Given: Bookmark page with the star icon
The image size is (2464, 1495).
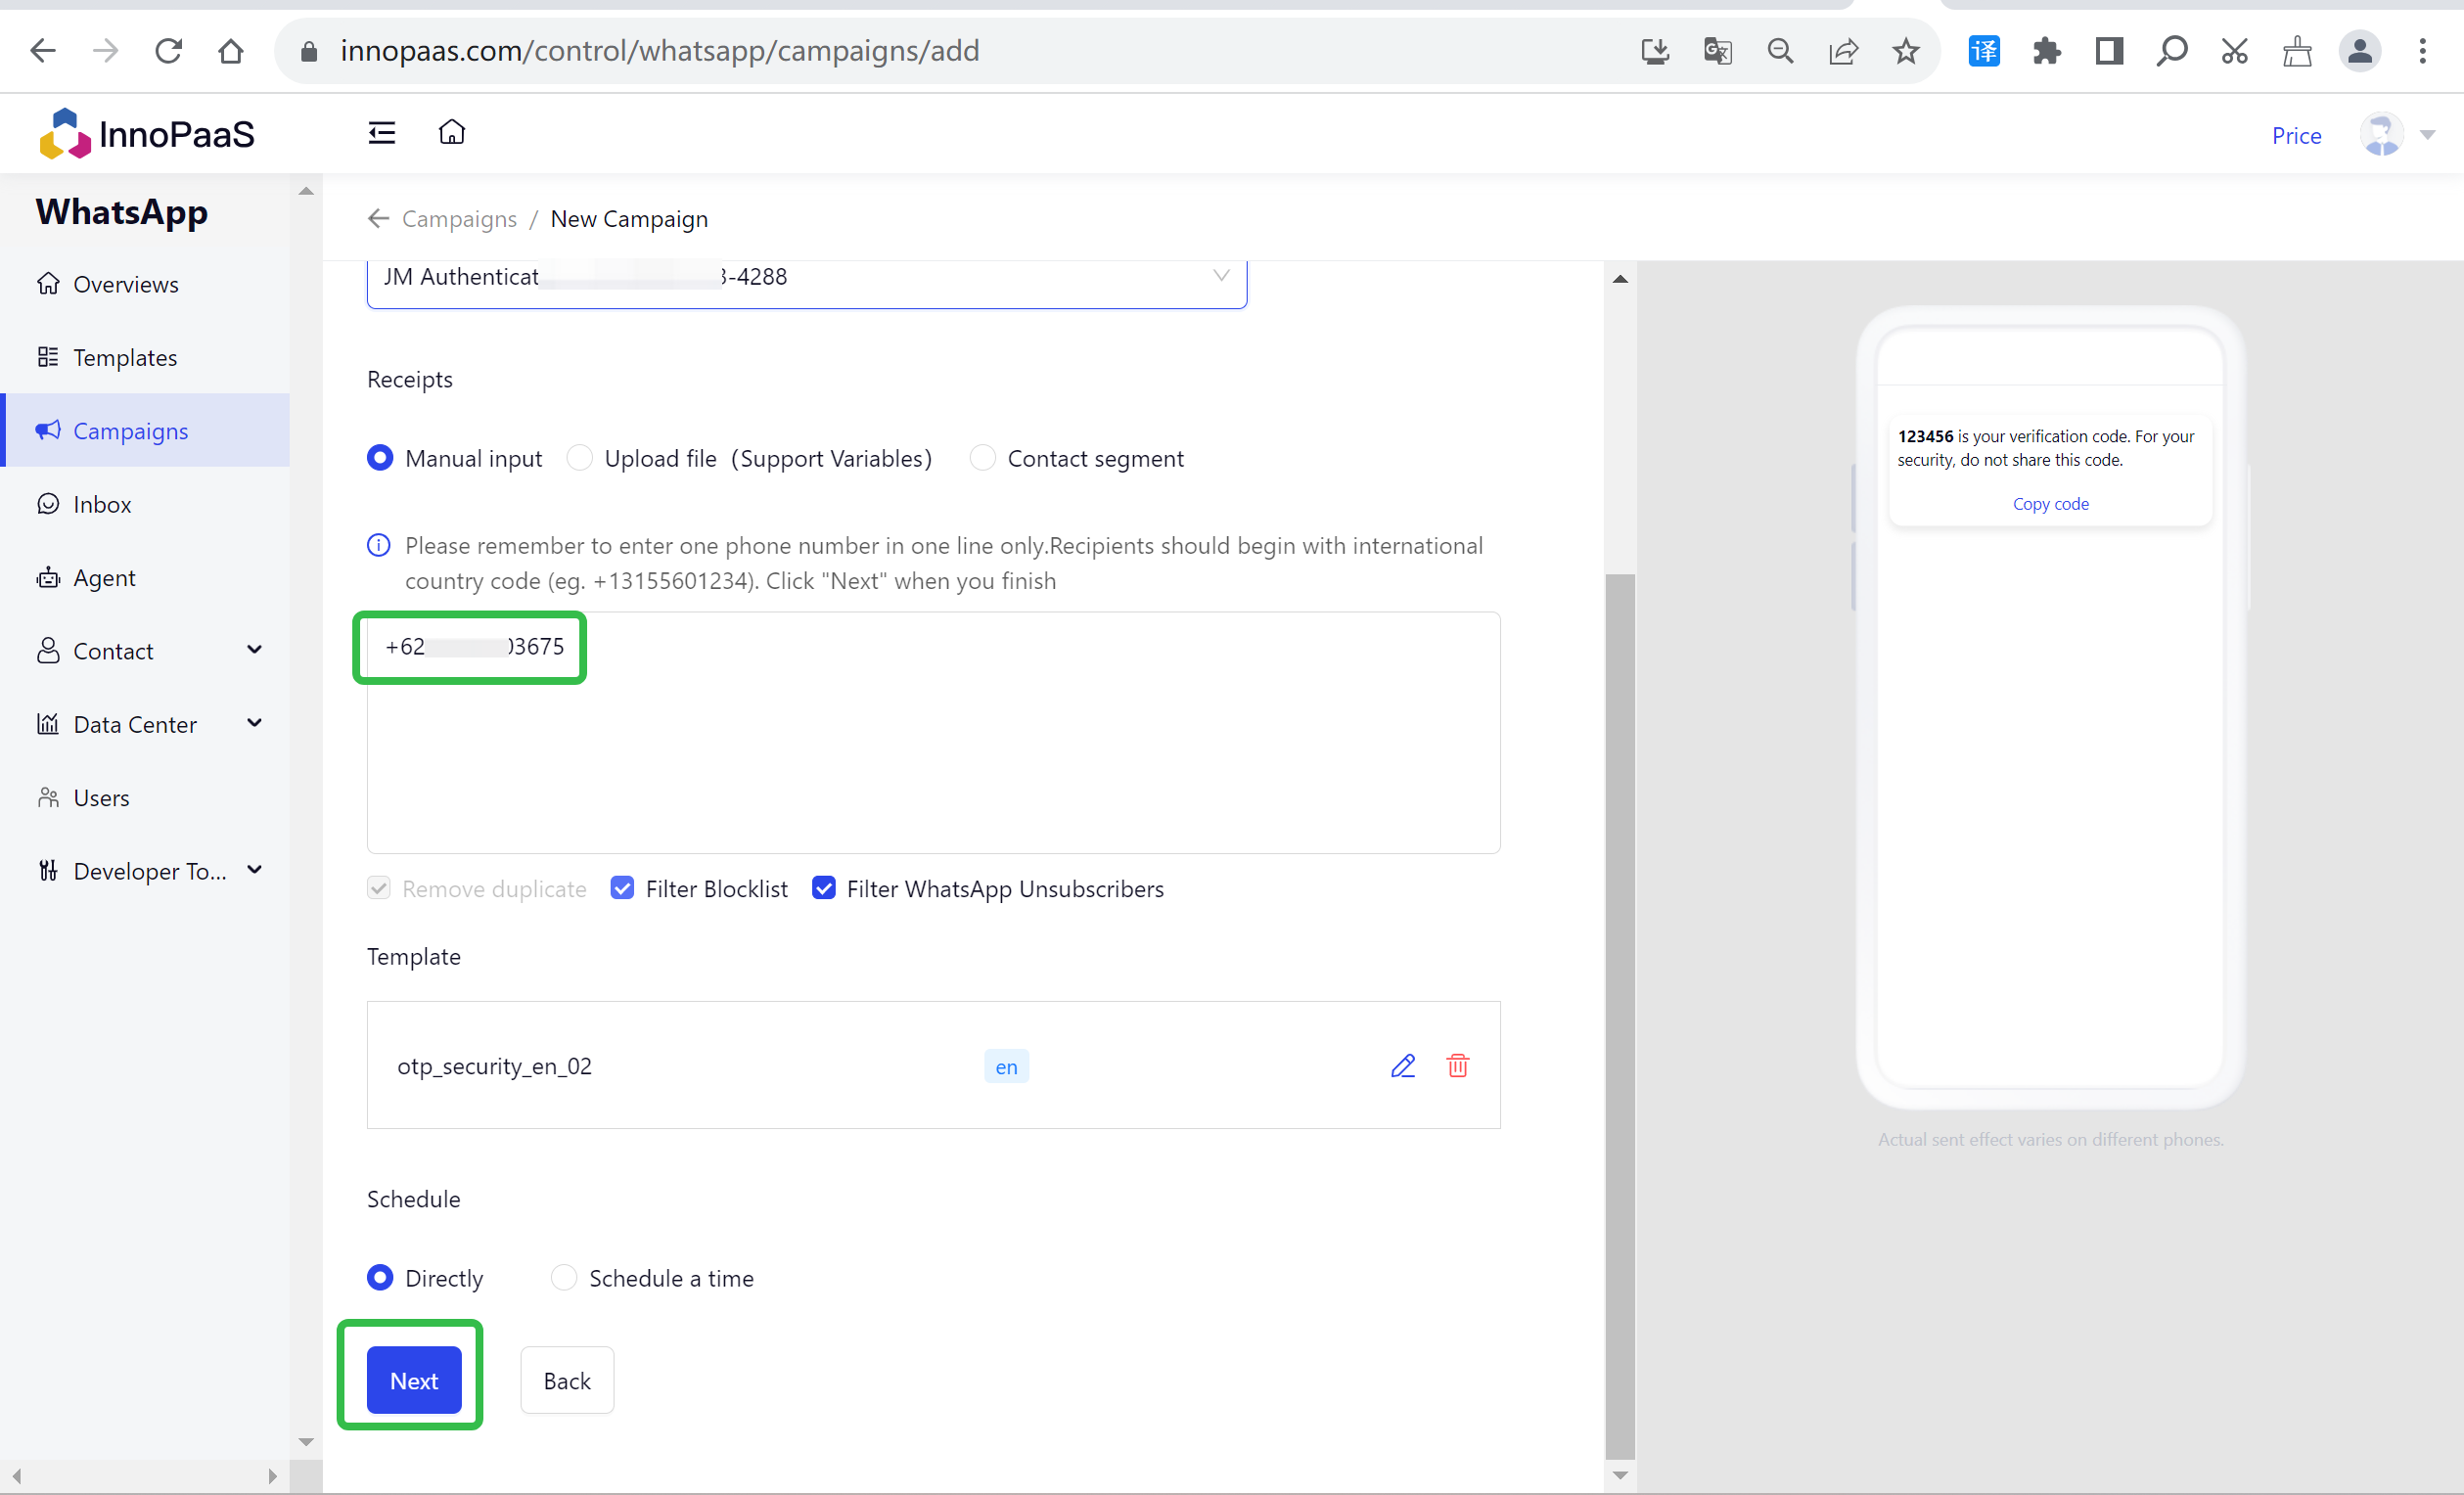Looking at the screenshot, I should coord(1905,51).
